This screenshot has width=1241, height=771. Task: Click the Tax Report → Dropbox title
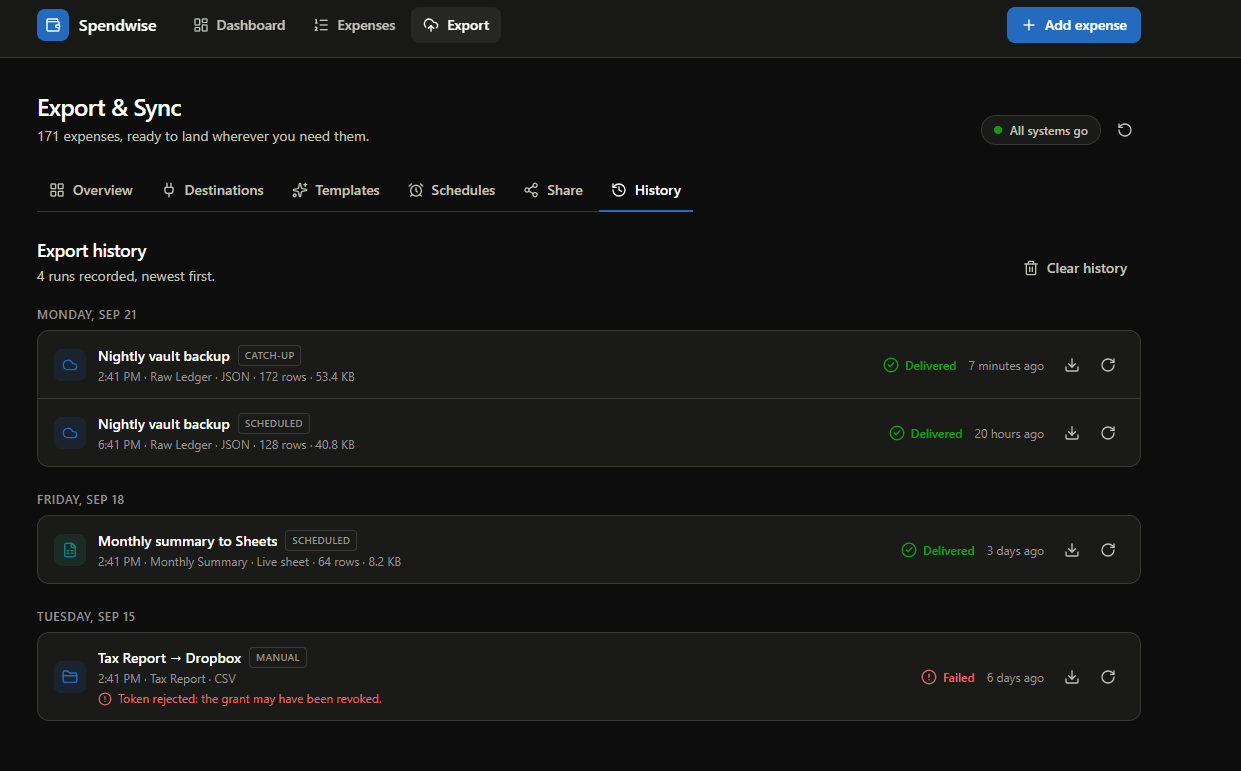click(170, 658)
